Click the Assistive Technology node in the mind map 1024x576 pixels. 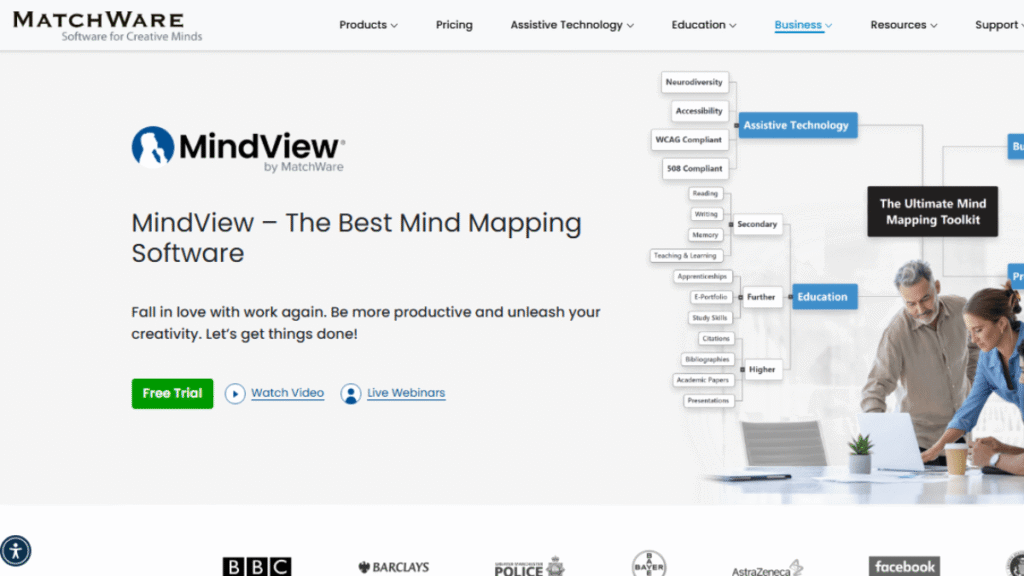pyautogui.click(x=796, y=125)
